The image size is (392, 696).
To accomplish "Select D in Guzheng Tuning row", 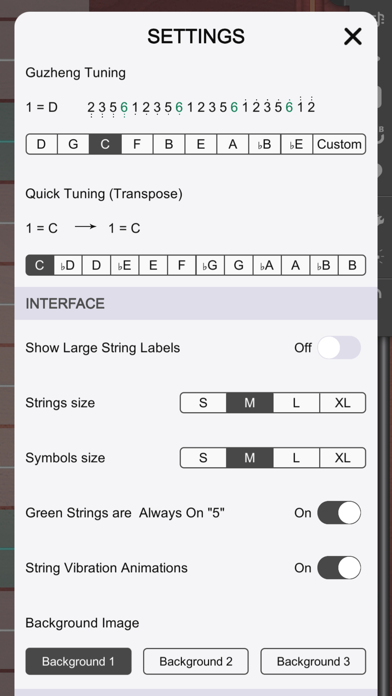I will click(41, 144).
